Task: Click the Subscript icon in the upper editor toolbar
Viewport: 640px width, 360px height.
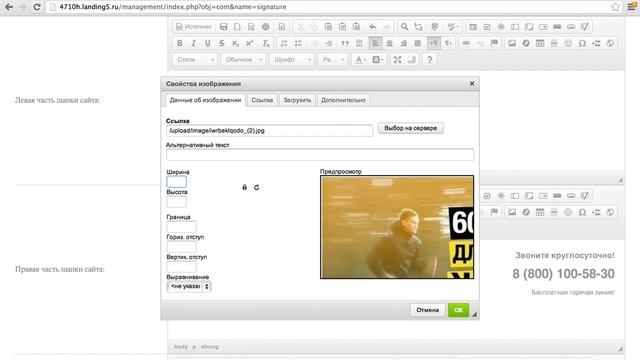Action: tap(236, 43)
